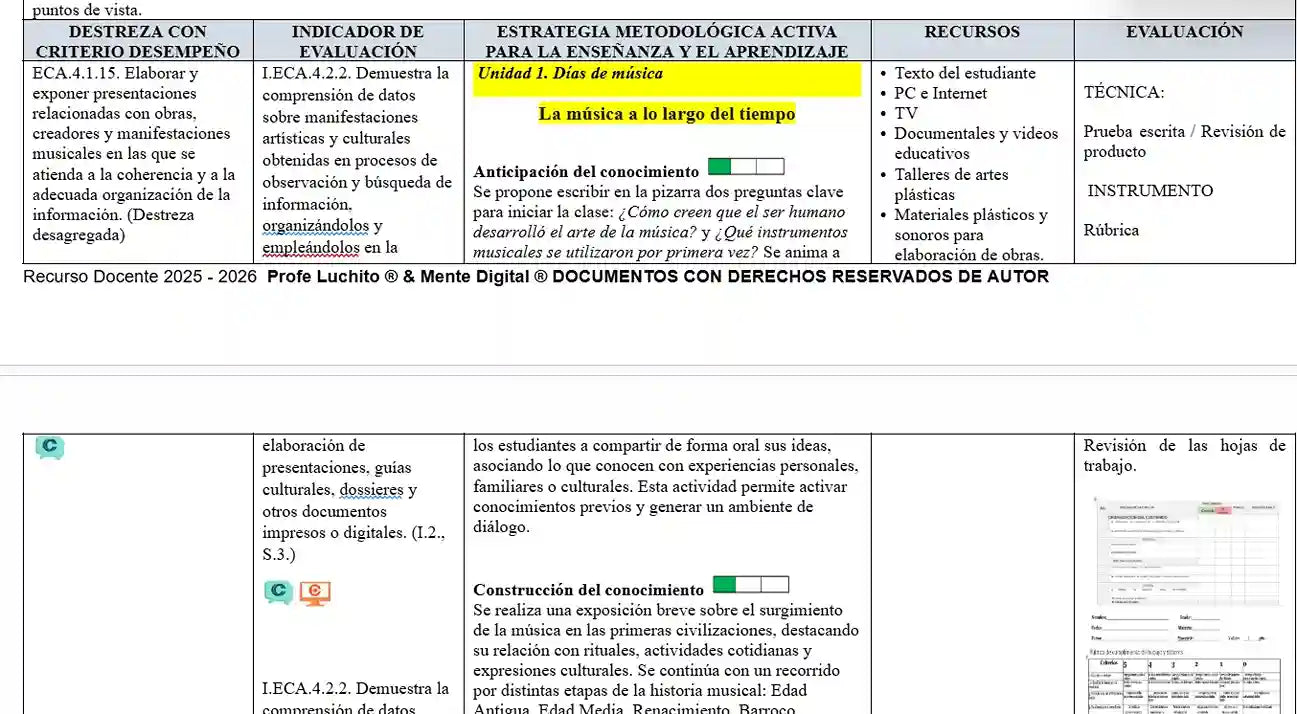Click the 'DESTREZA CON CRITERIO DESEMPEÑO' column header
This screenshot has height=714, width=1297.
click(x=136, y=41)
